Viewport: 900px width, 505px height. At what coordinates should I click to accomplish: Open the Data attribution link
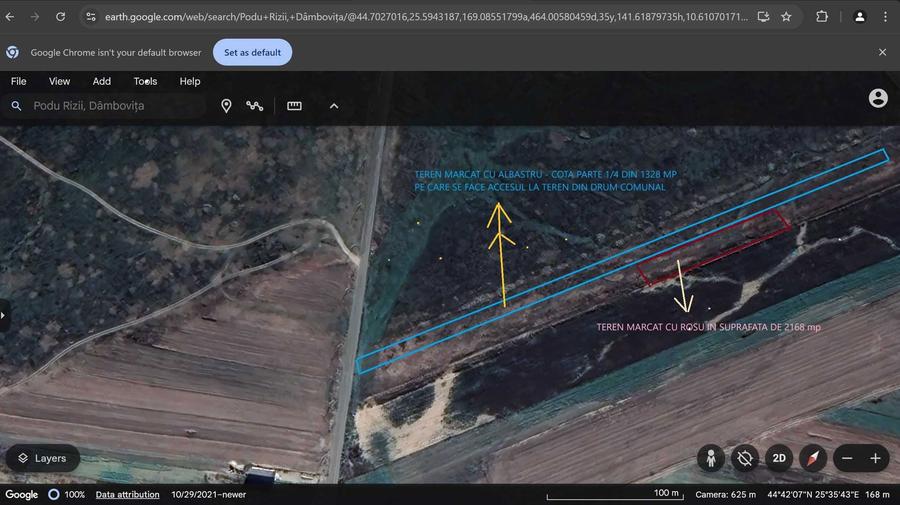(x=127, y=495)
